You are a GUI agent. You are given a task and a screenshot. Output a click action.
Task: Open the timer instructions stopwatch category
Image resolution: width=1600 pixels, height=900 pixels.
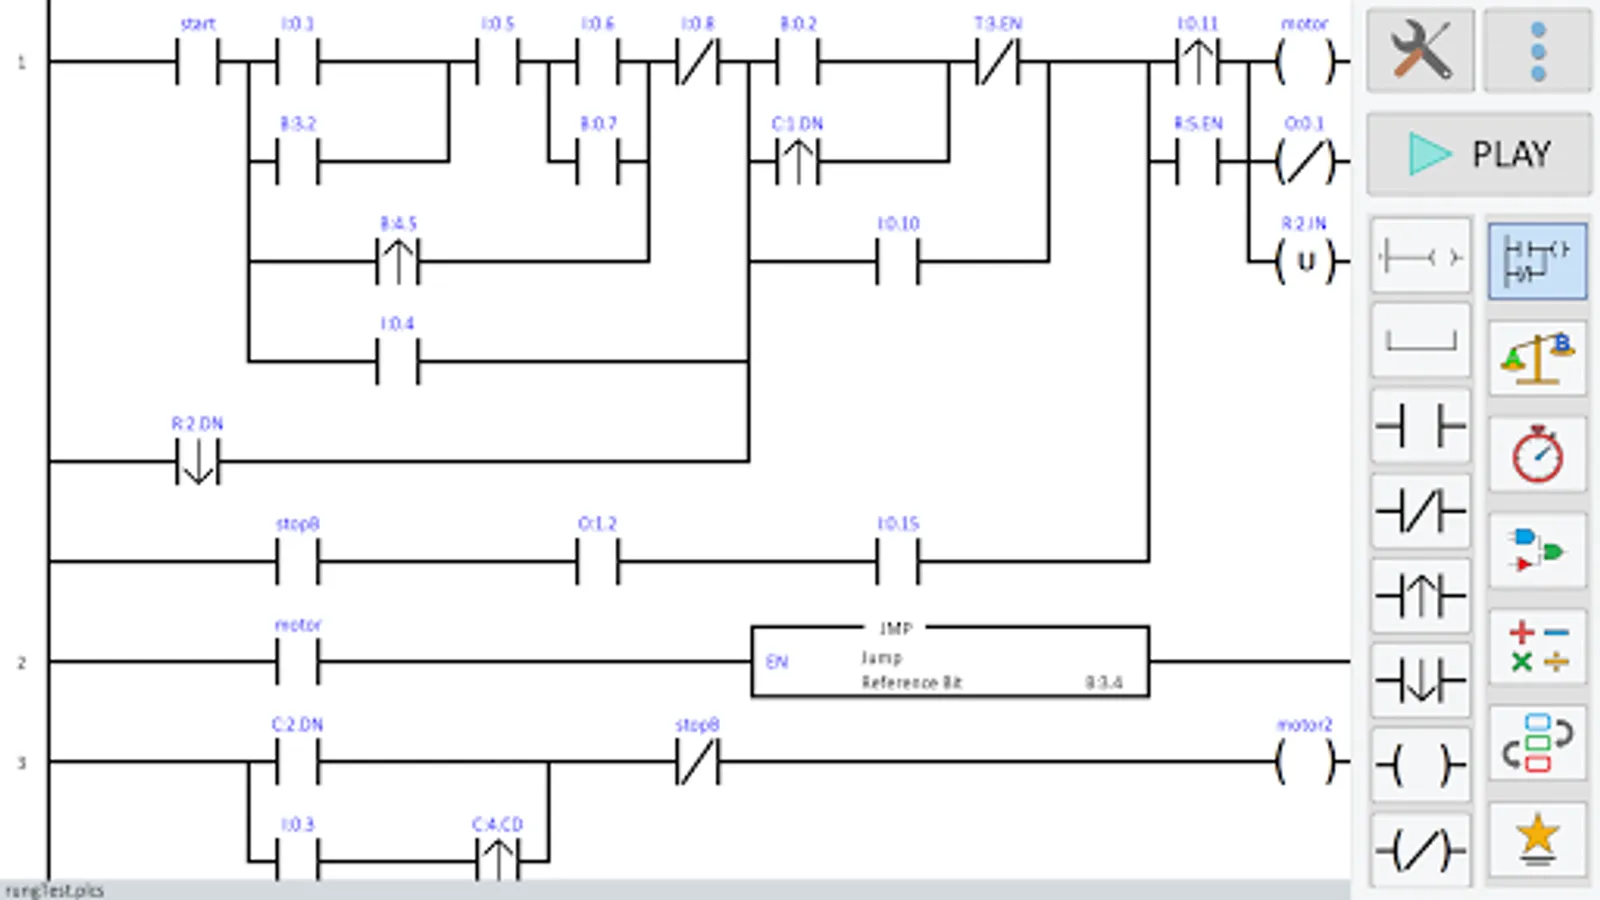coord(1537,454)
